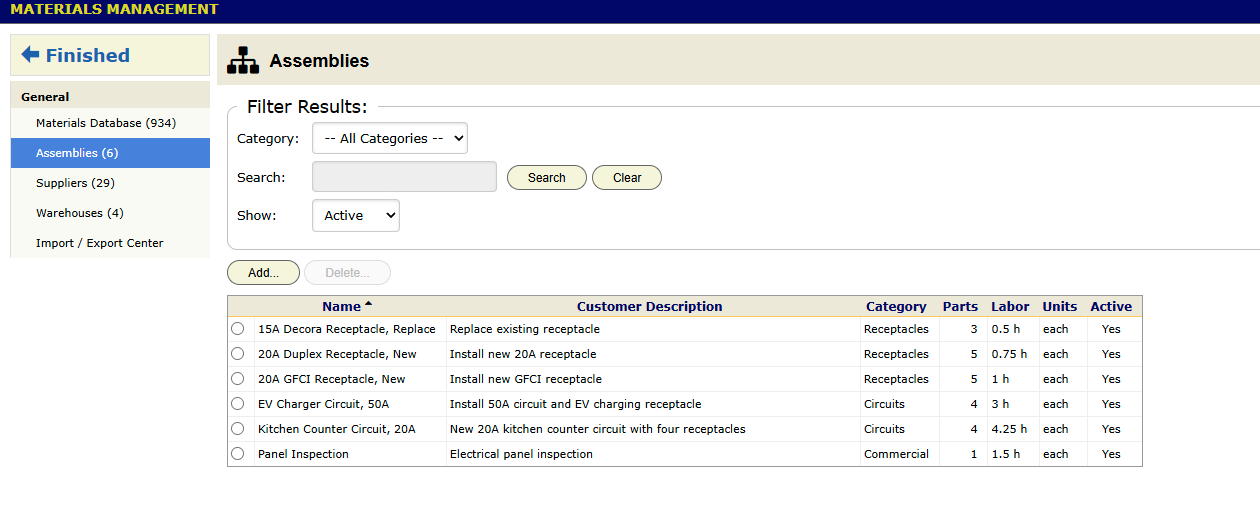Click 'Commercial' category cell
1260x531 pixels.
[896, 454]
